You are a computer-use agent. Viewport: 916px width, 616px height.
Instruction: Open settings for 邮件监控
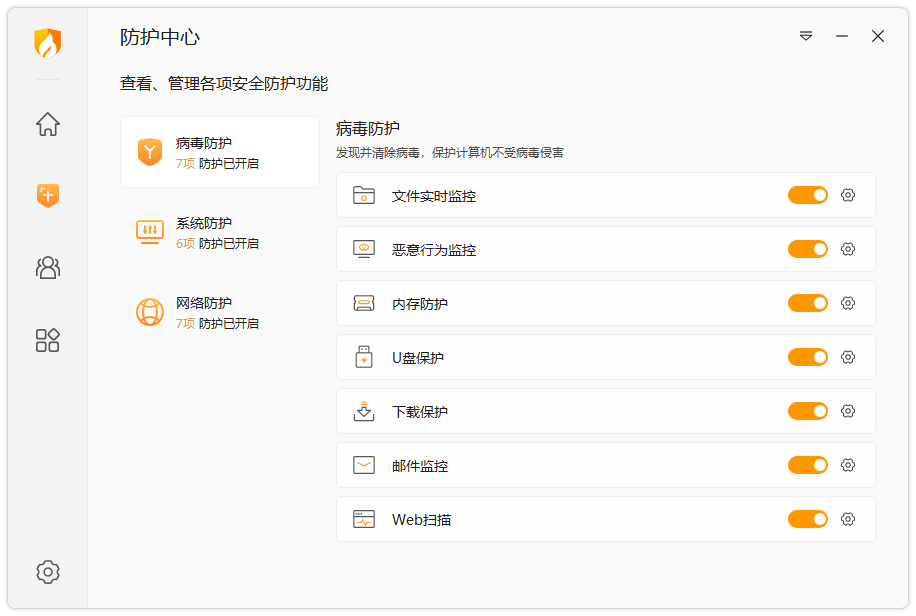848,465
